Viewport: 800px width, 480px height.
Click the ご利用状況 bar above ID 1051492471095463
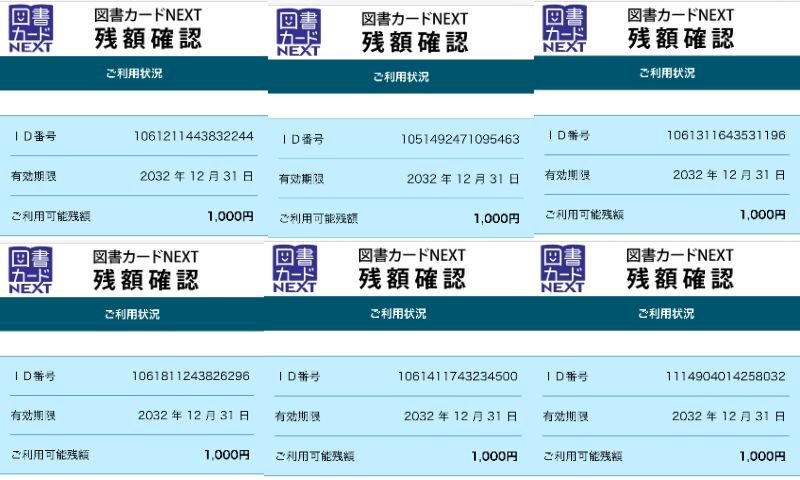pyautogui.click(x=401, y=77)
